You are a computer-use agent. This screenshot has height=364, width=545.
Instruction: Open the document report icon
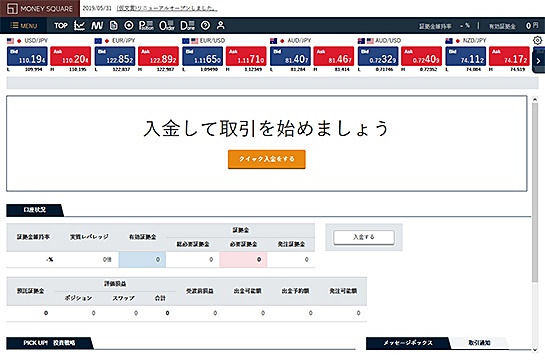[114, 25]
